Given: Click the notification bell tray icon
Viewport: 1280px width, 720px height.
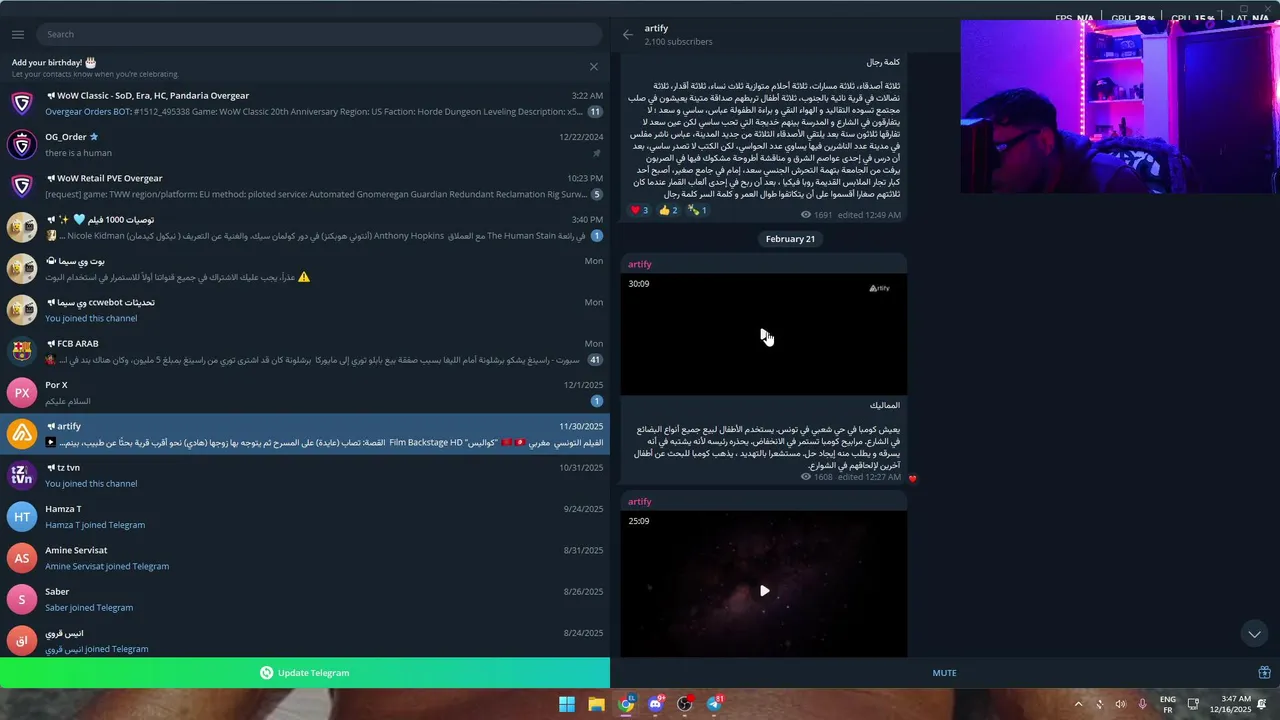Looking at the screenshot, I should (x=1264, y=704).
